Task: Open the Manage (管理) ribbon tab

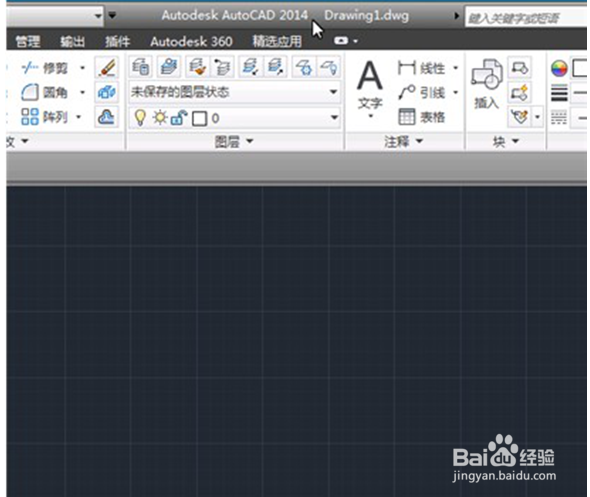Action: coord(27,41)
